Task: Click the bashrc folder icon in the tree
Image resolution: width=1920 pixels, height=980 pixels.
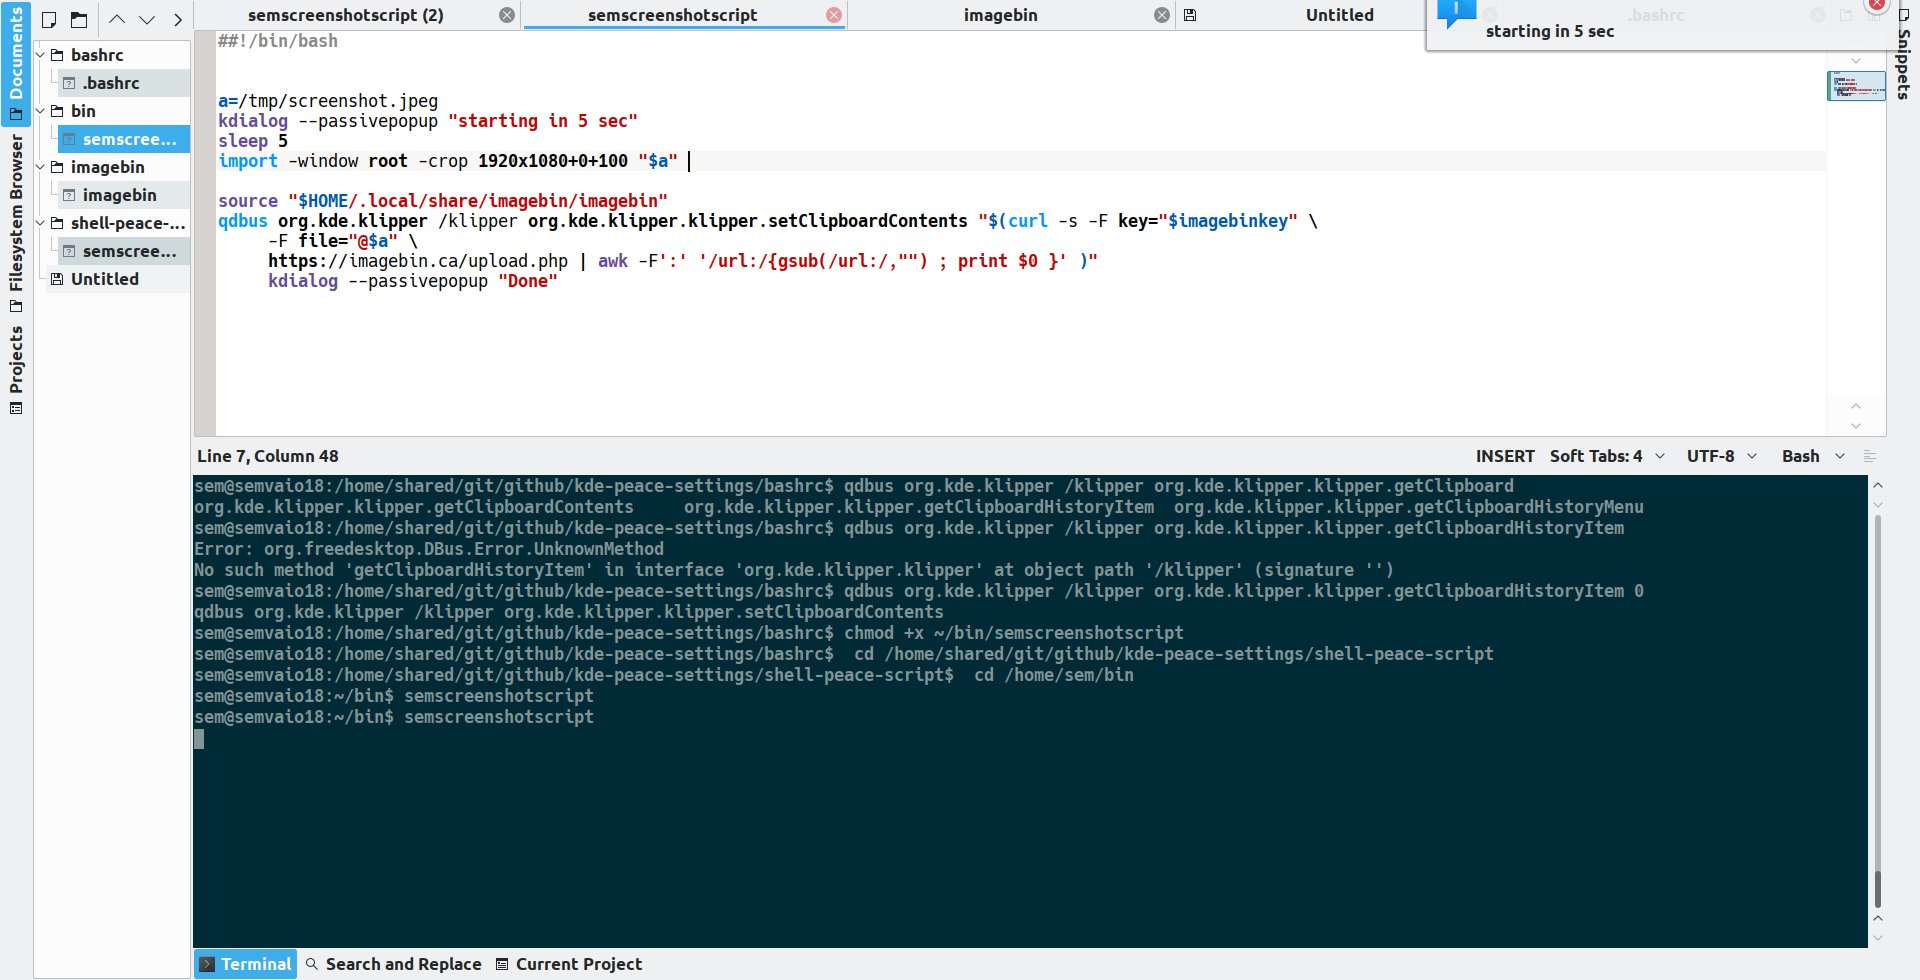Action: click(x=57, y=55)
